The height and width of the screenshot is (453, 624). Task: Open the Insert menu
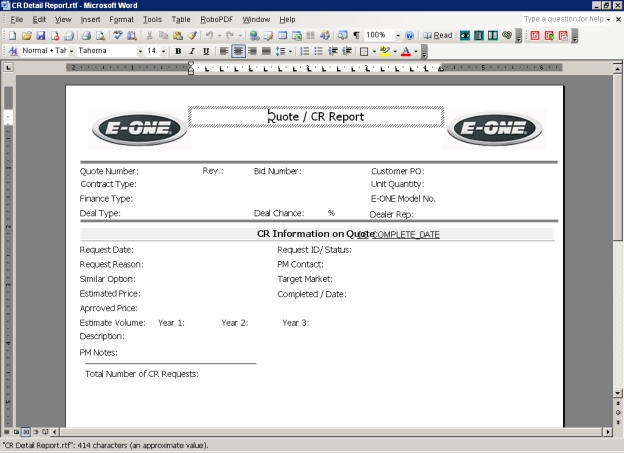pos(90,20)
